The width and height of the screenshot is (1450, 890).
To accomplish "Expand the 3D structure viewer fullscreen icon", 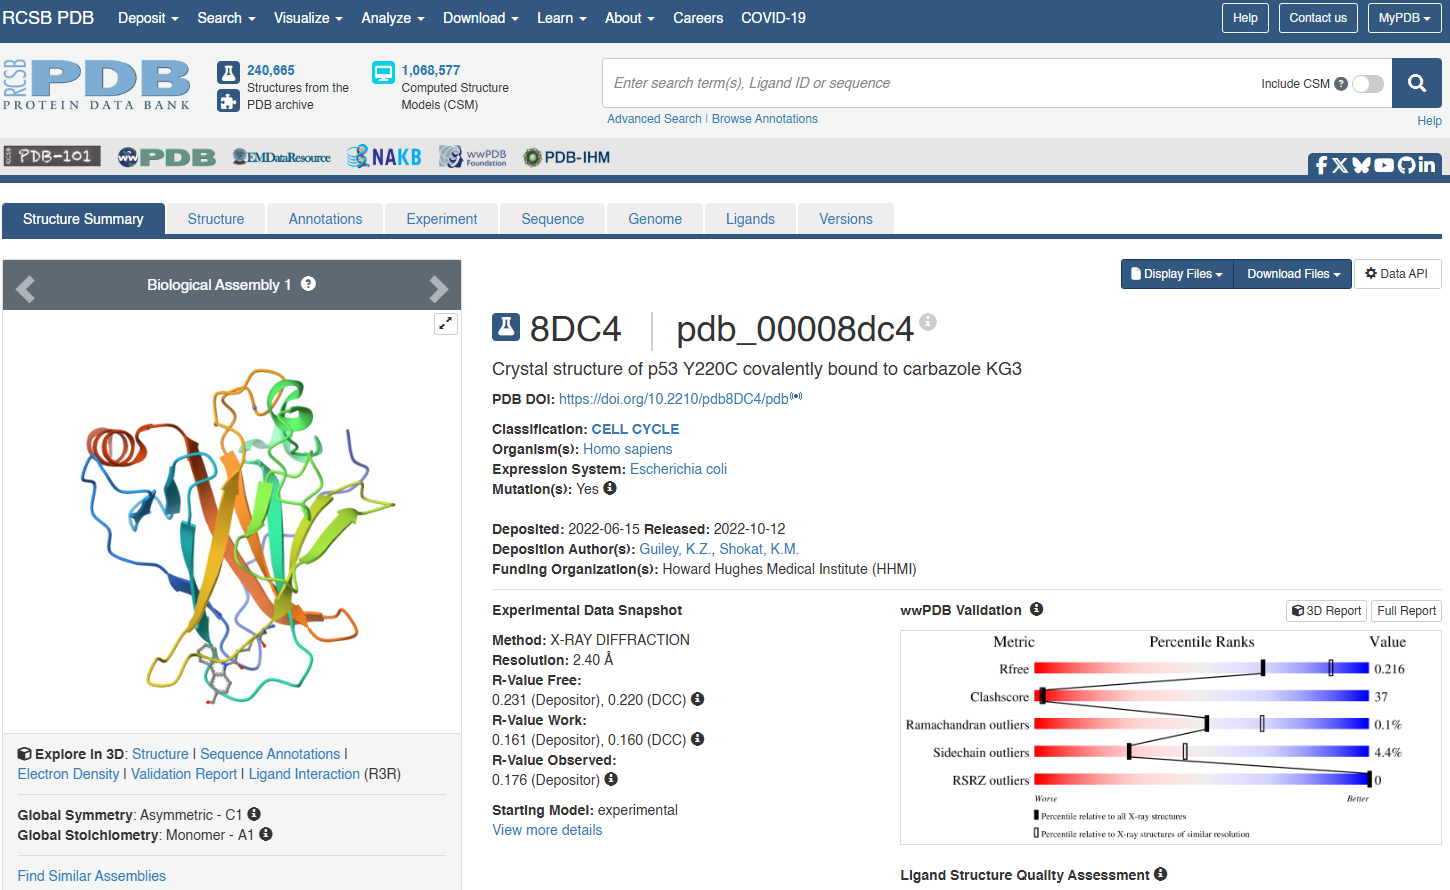I will (x=446, y=324).
